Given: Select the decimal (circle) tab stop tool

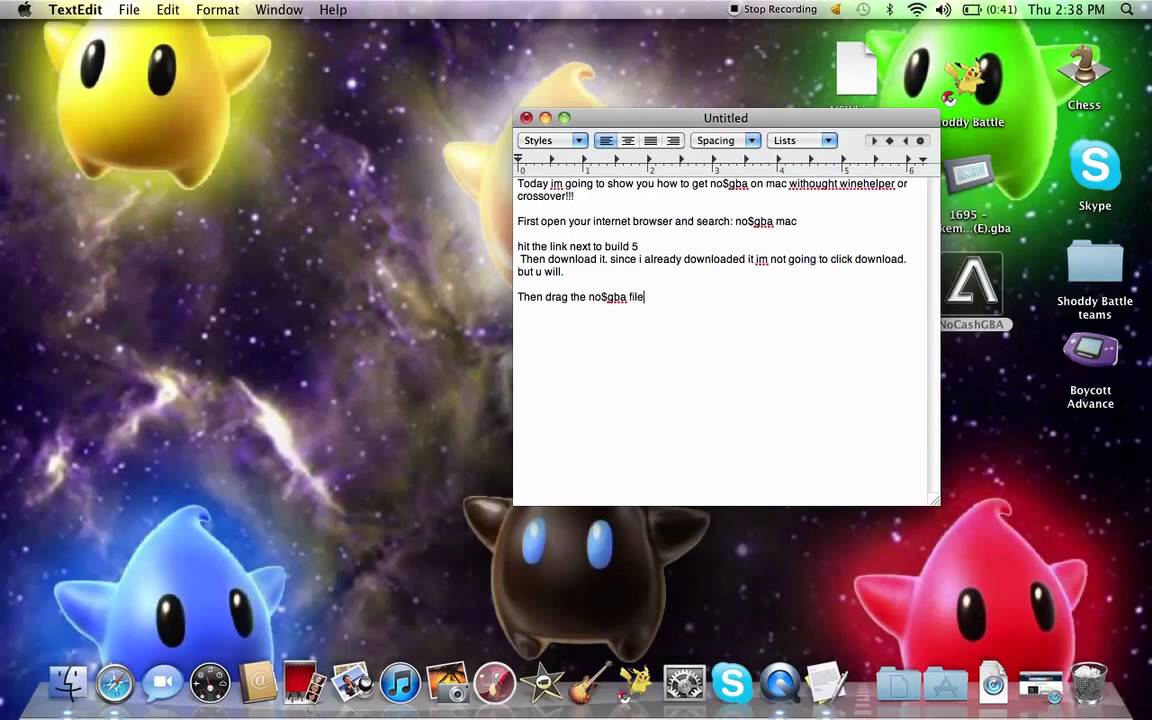Looking at the screenshot, I should tap(921, 140).
